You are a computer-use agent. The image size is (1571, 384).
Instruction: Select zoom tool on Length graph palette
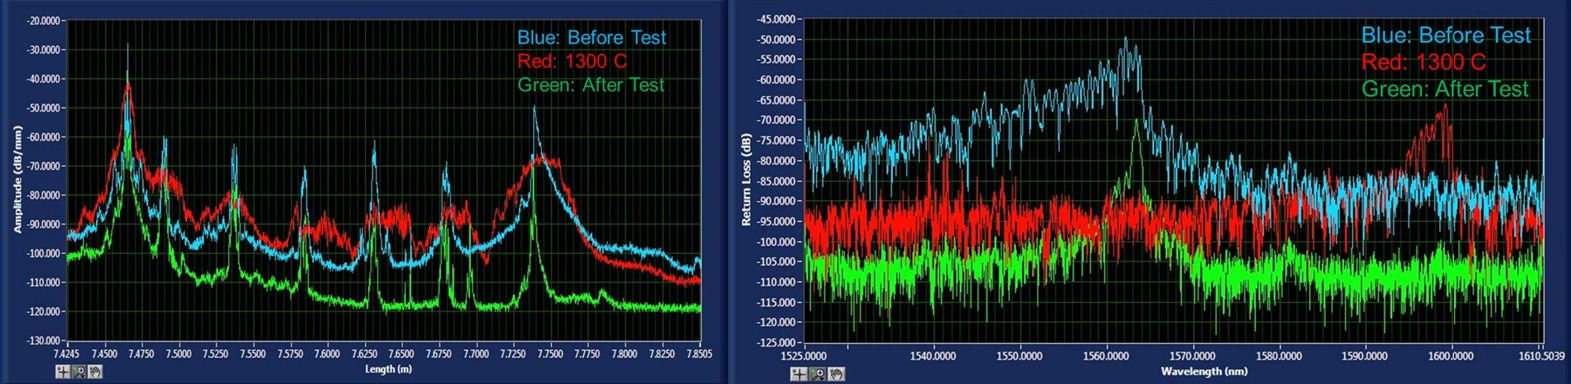pos(79,372)
